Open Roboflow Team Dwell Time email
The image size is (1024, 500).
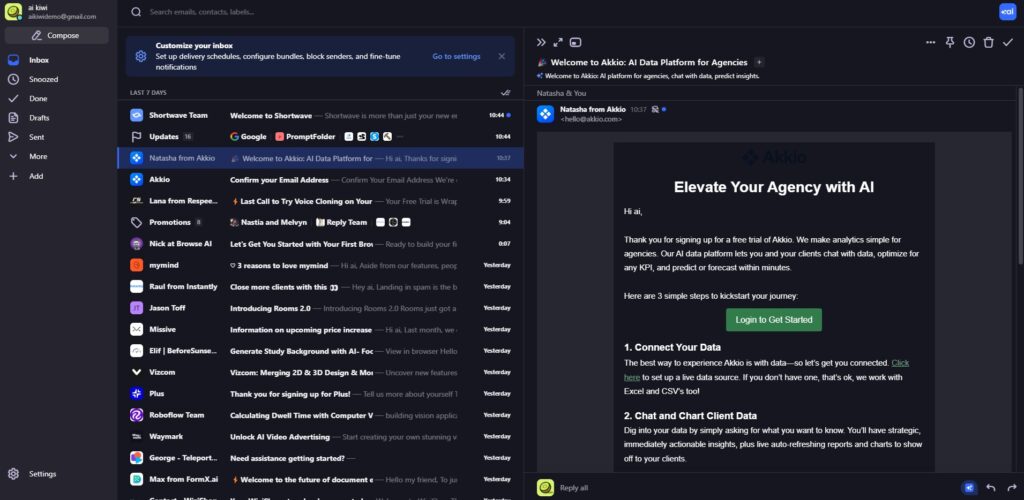(320, 415)
